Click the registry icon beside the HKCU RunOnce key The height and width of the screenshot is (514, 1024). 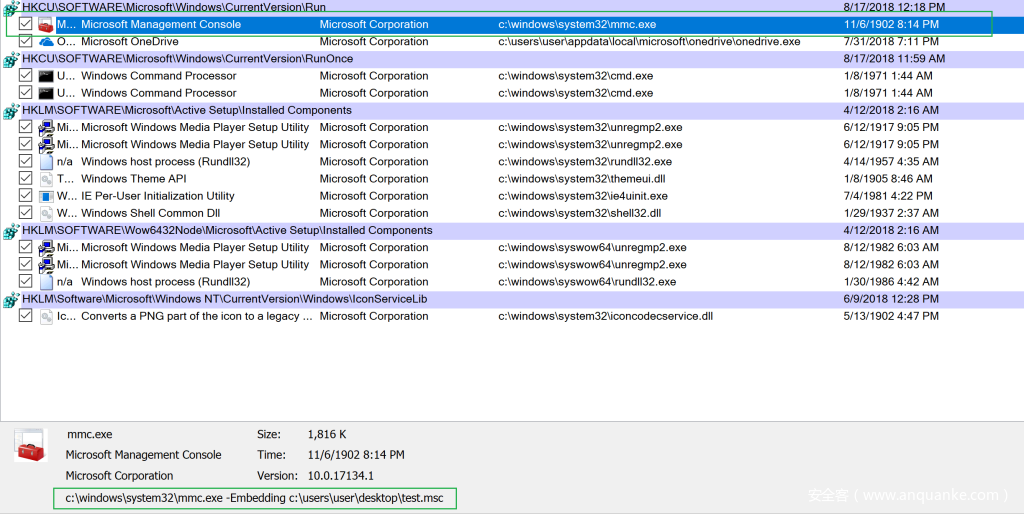(x=11, y=59)
